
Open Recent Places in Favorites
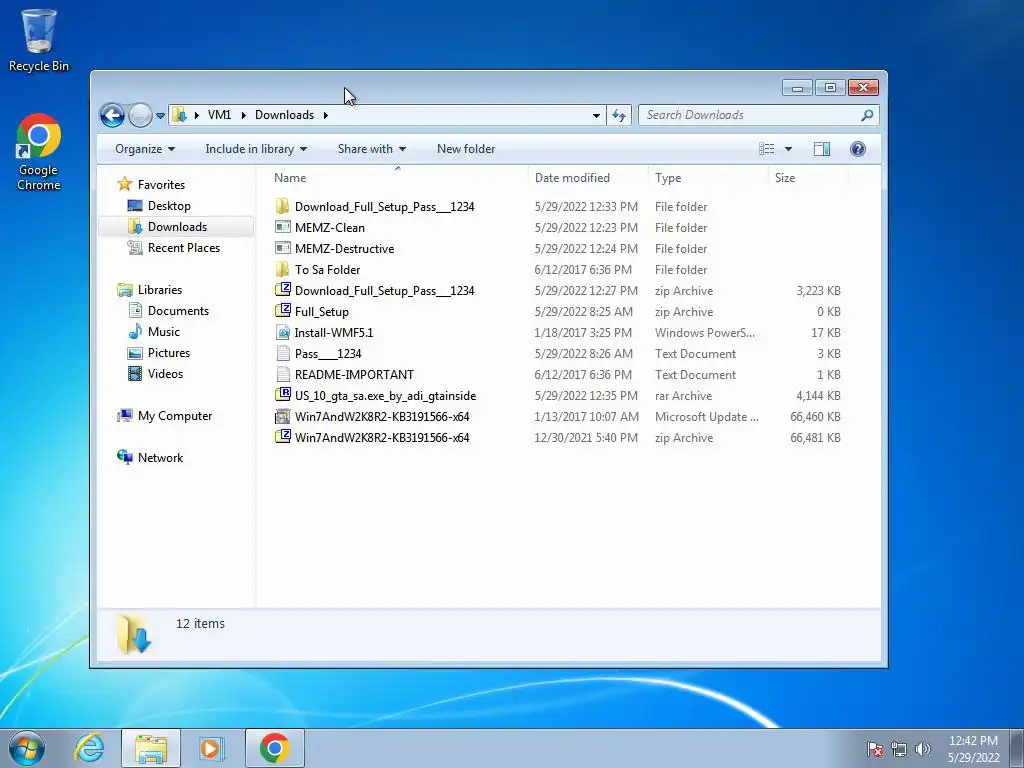click(x=183, y=248)
